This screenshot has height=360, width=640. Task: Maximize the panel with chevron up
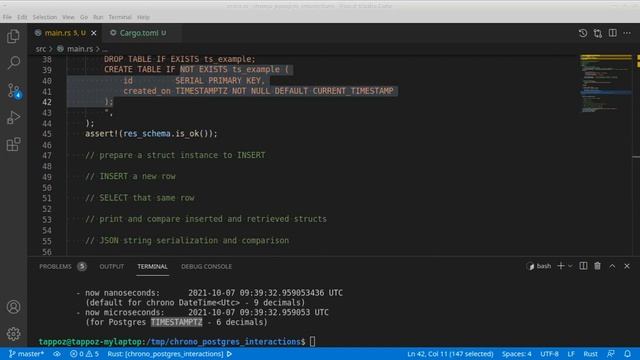[612, 266]
